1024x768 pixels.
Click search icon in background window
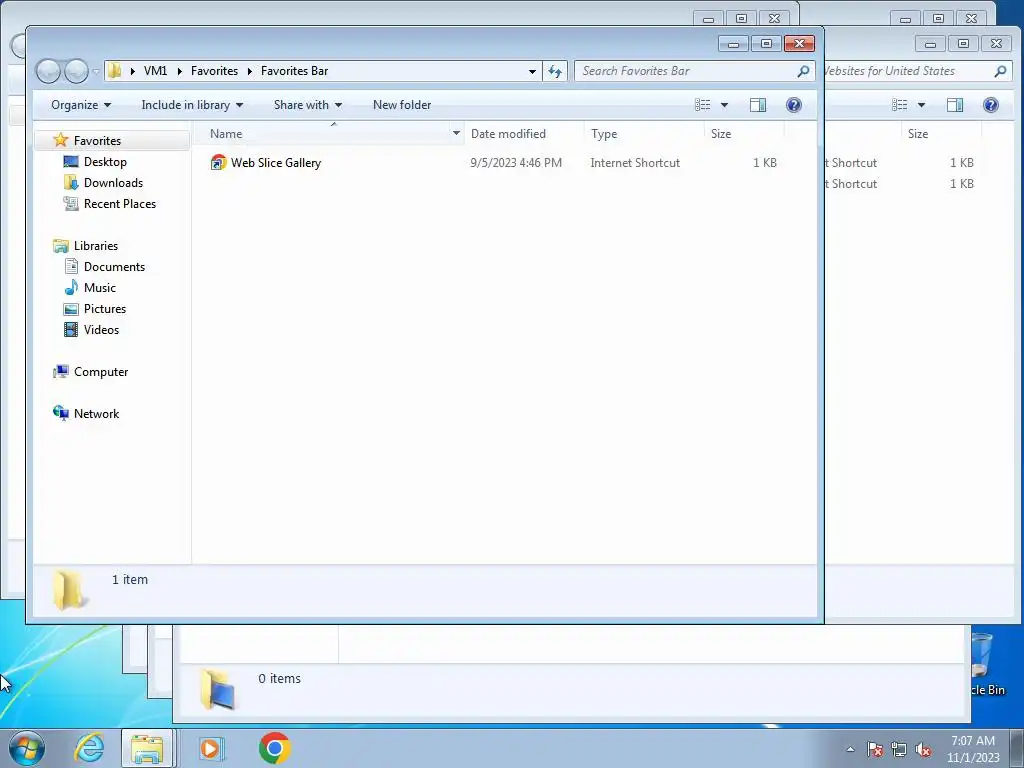pyautogui.click(x=1000, y=71)
